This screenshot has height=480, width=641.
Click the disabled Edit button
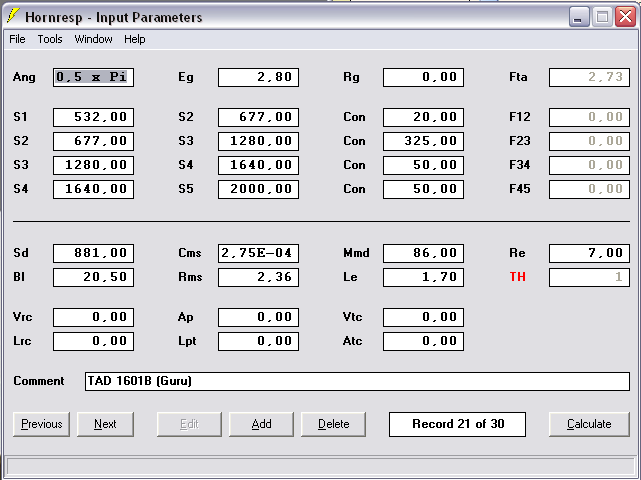click(x=189, y=424)
